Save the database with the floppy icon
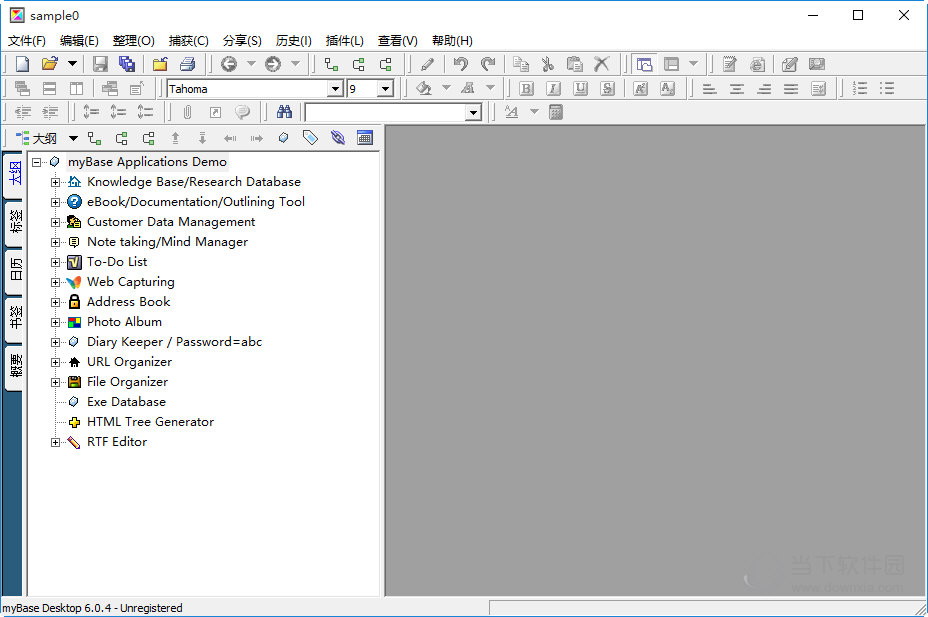Viewport: 928px width, 617px height. (x=100, y=64)
